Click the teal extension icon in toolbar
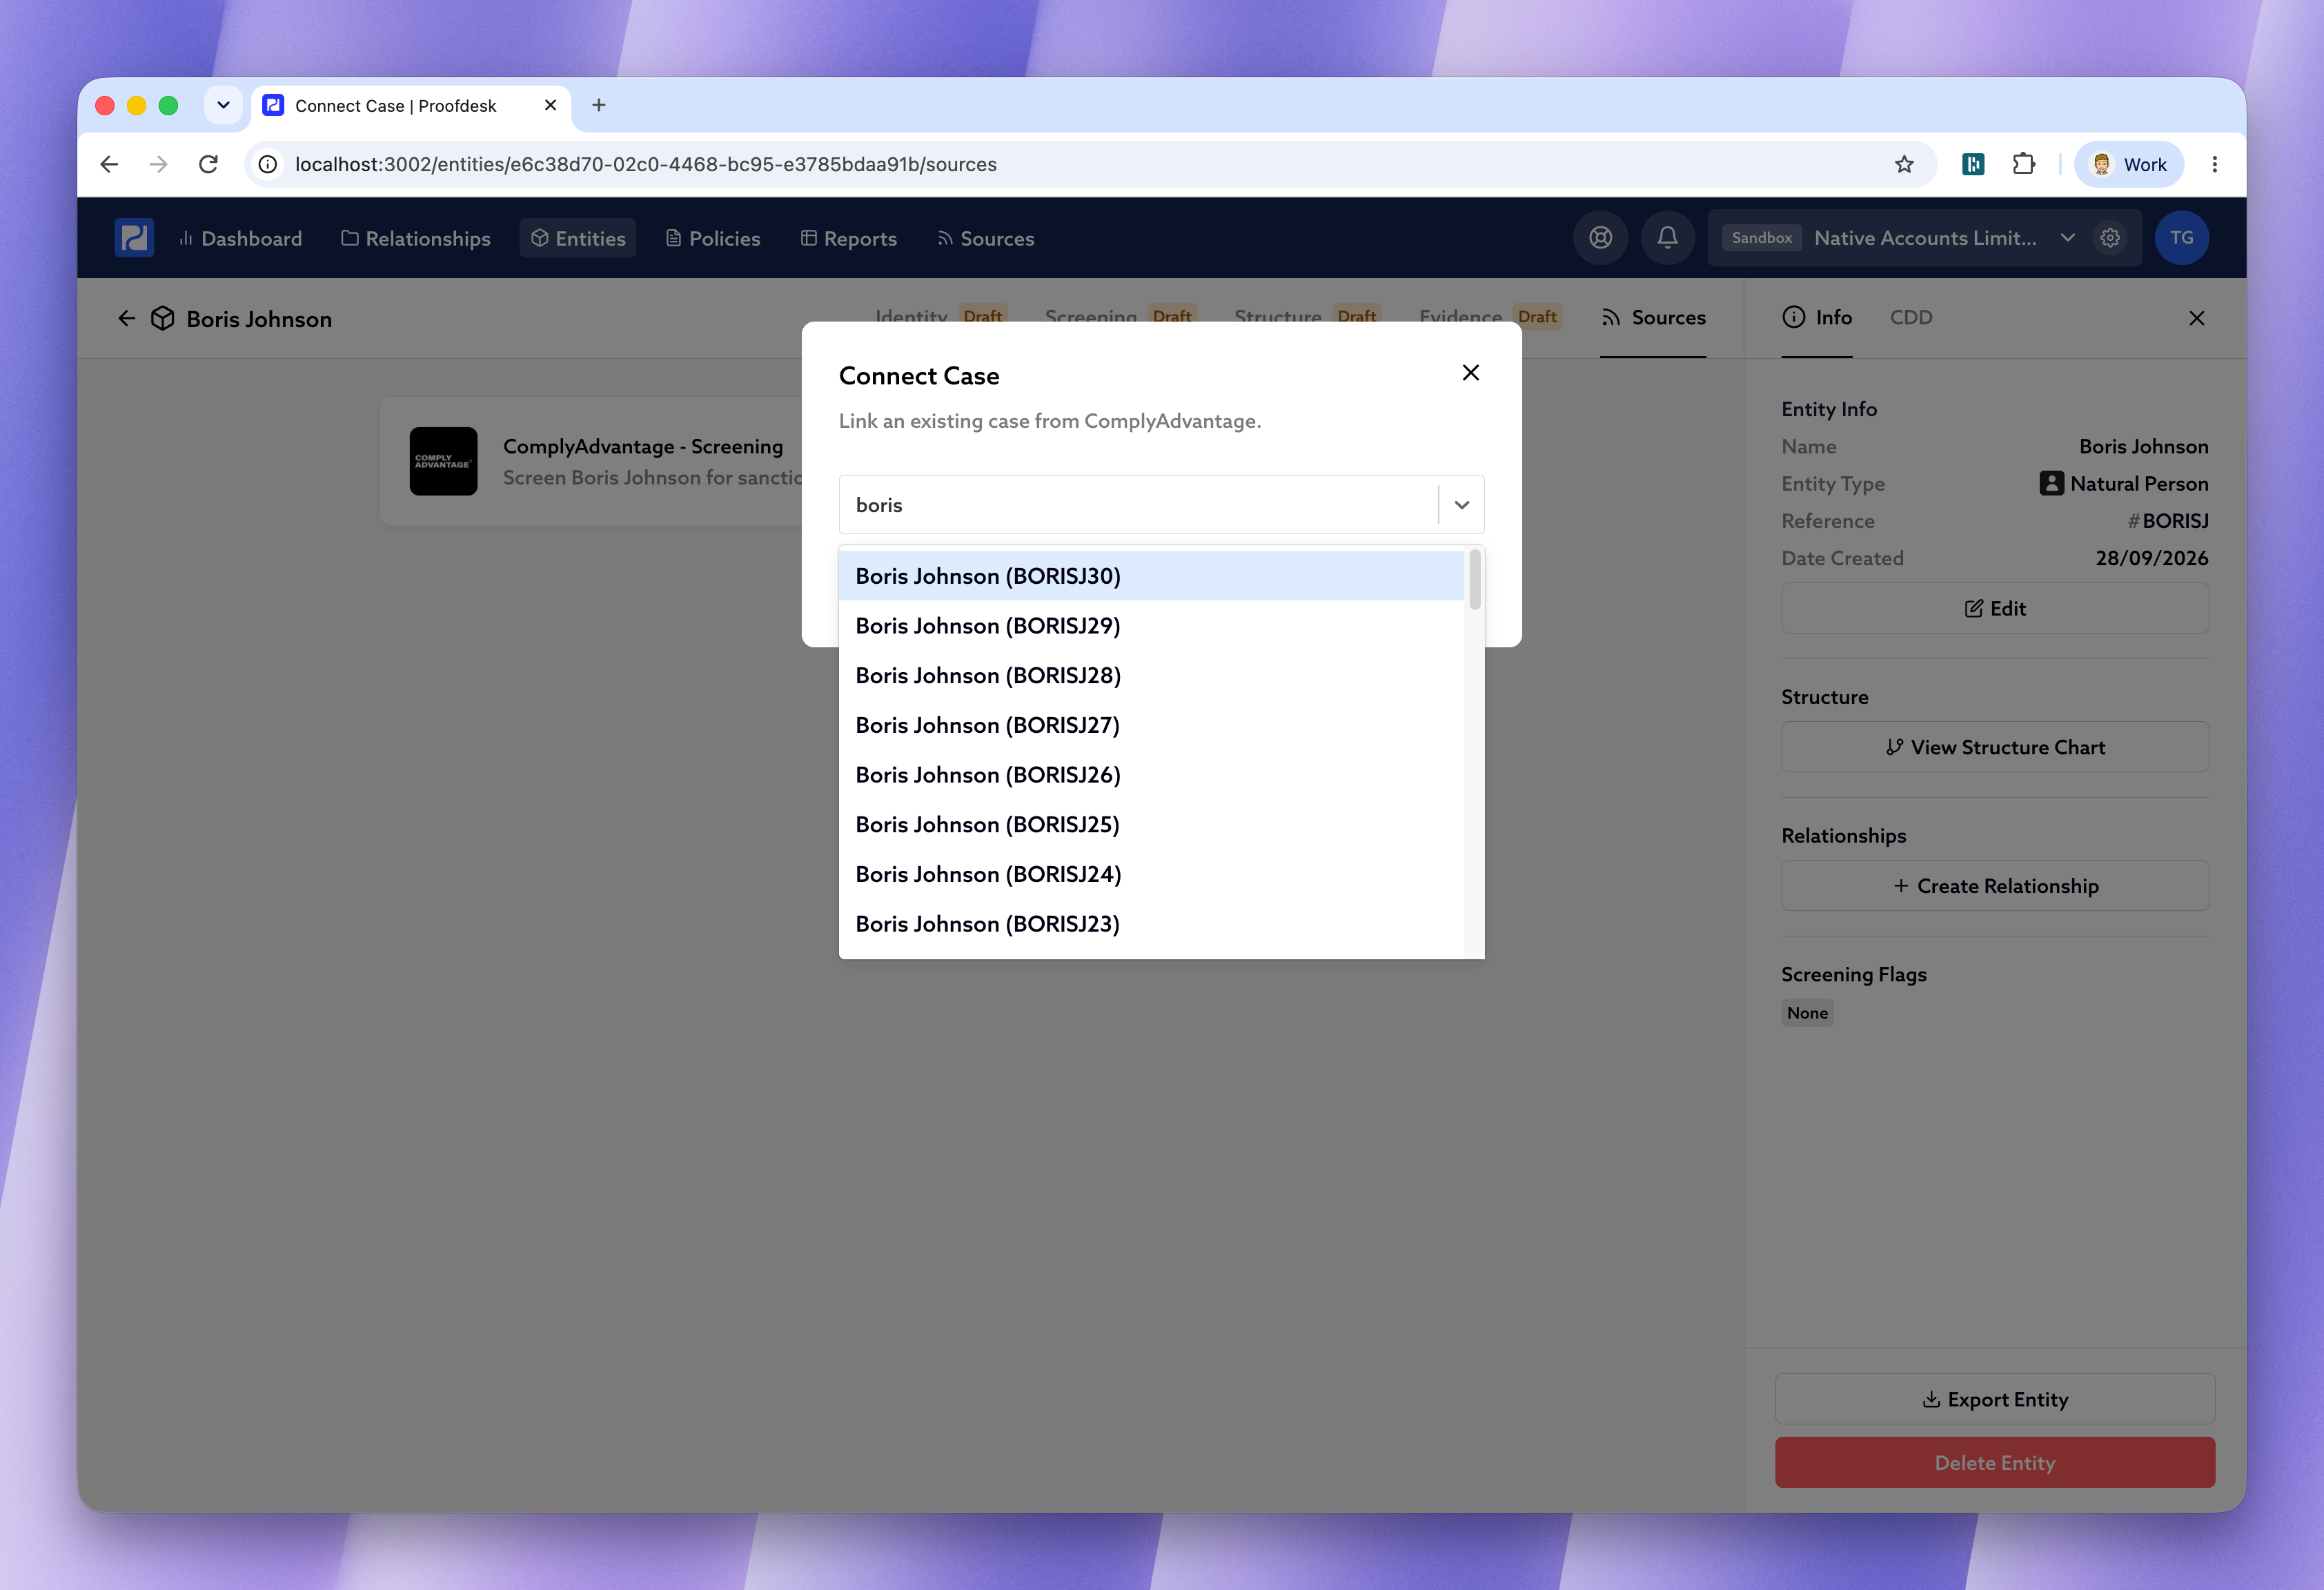This screenshot has height=1590, width=2324. click(1973, 164)
